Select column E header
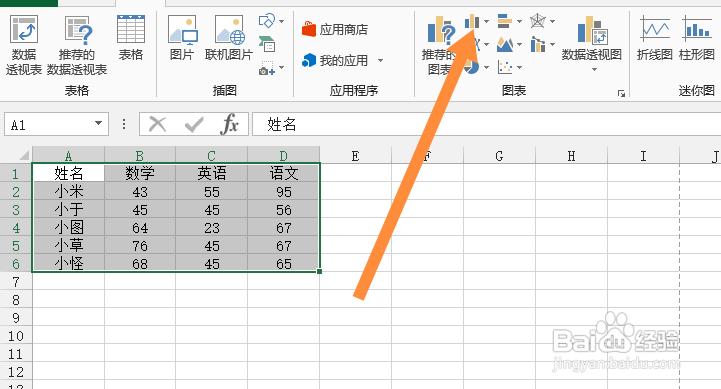The image size is (721, 389). (355, 155)
